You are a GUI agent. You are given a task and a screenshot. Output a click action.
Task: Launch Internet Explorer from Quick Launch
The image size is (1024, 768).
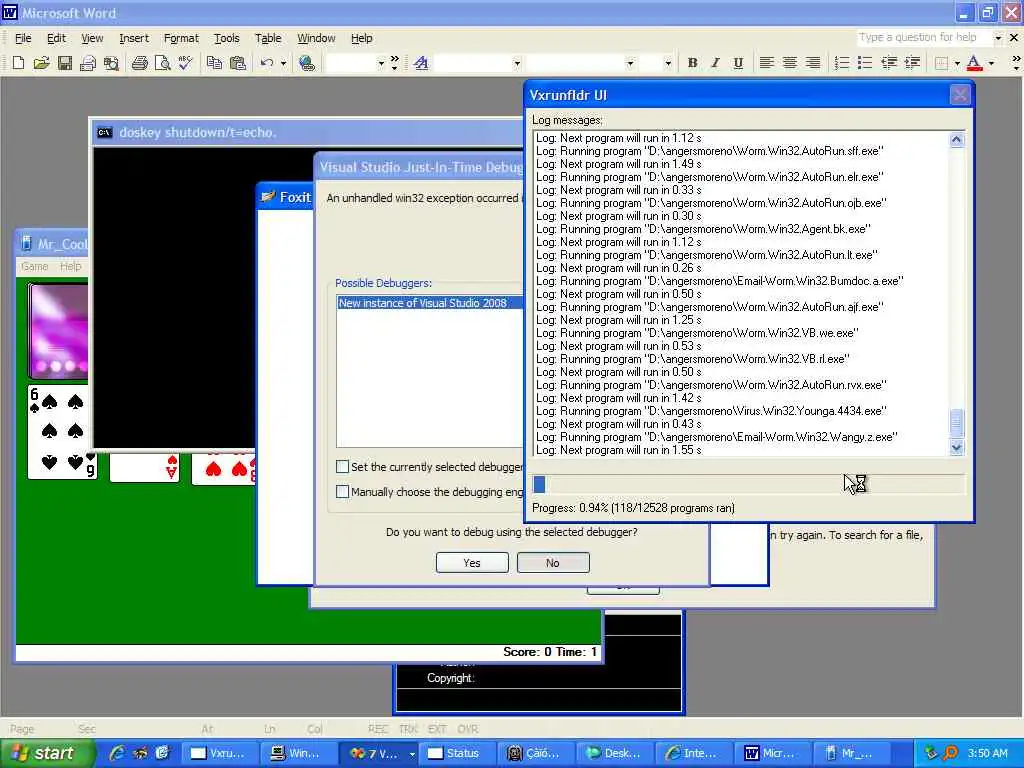118,753
